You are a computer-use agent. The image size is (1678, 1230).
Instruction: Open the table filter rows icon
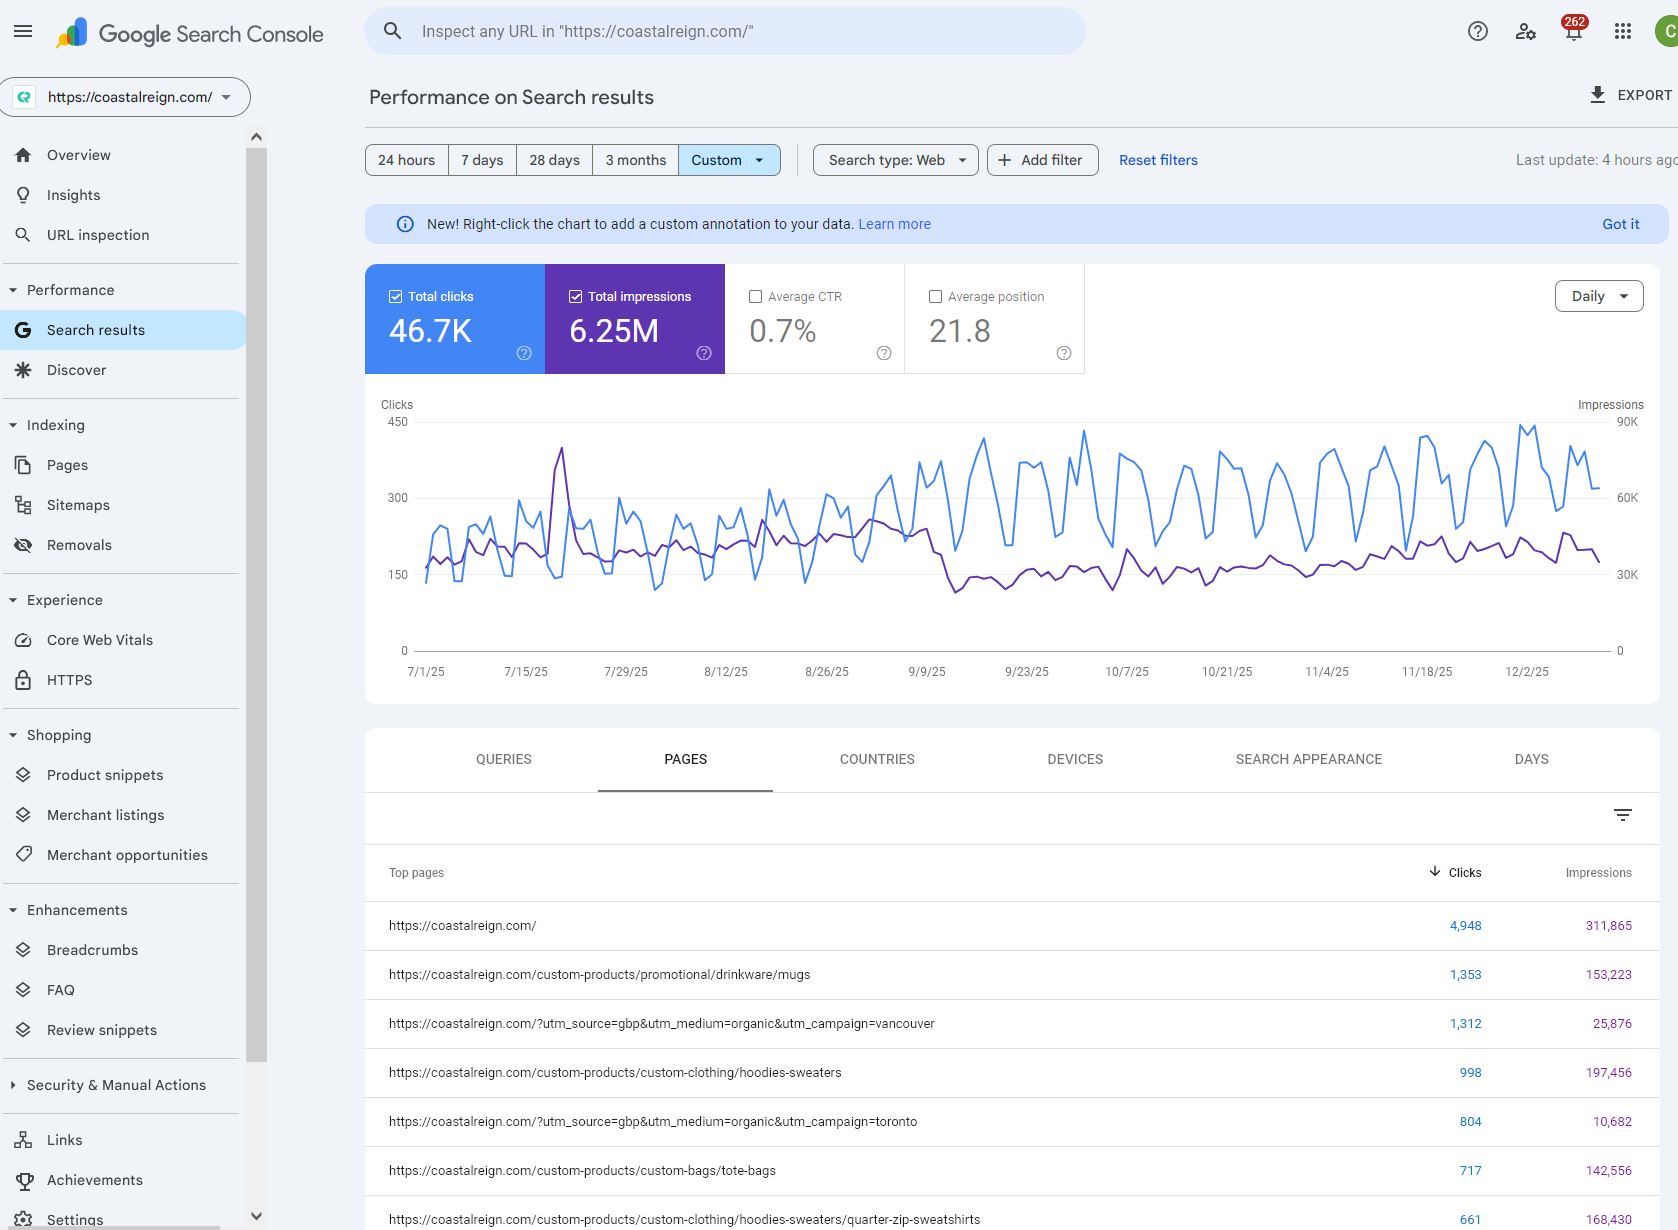[1622, 815]
